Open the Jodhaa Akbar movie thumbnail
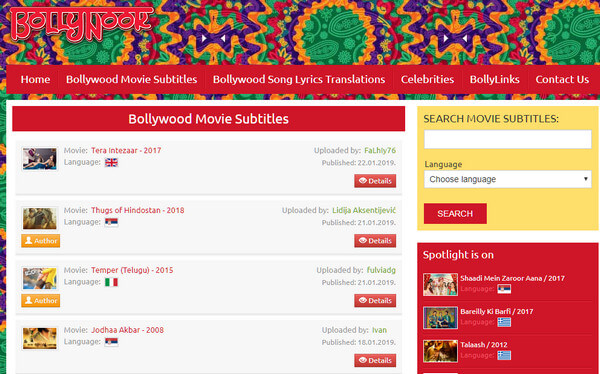Screen dimensions: 600x374 click(x=39, y=338)
